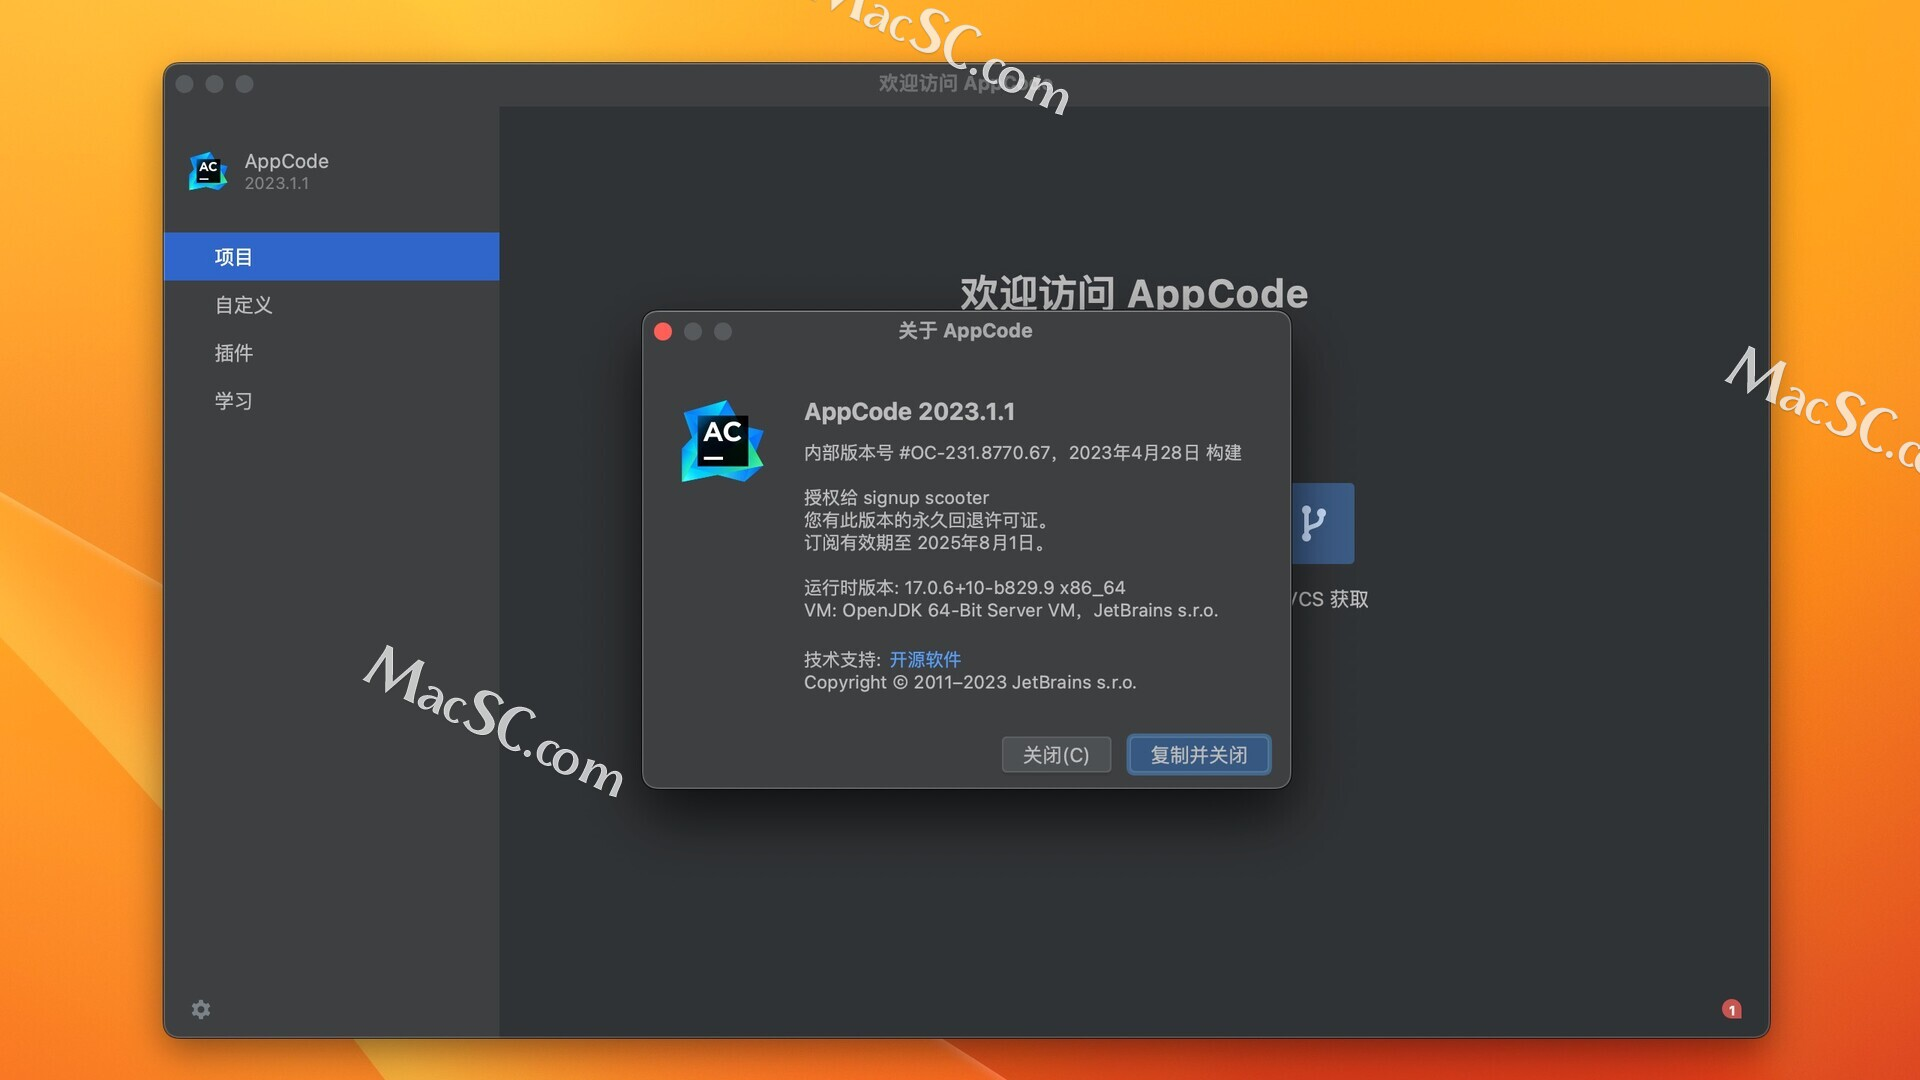Click the 关于 AppCode dialog title

[965, 331]
